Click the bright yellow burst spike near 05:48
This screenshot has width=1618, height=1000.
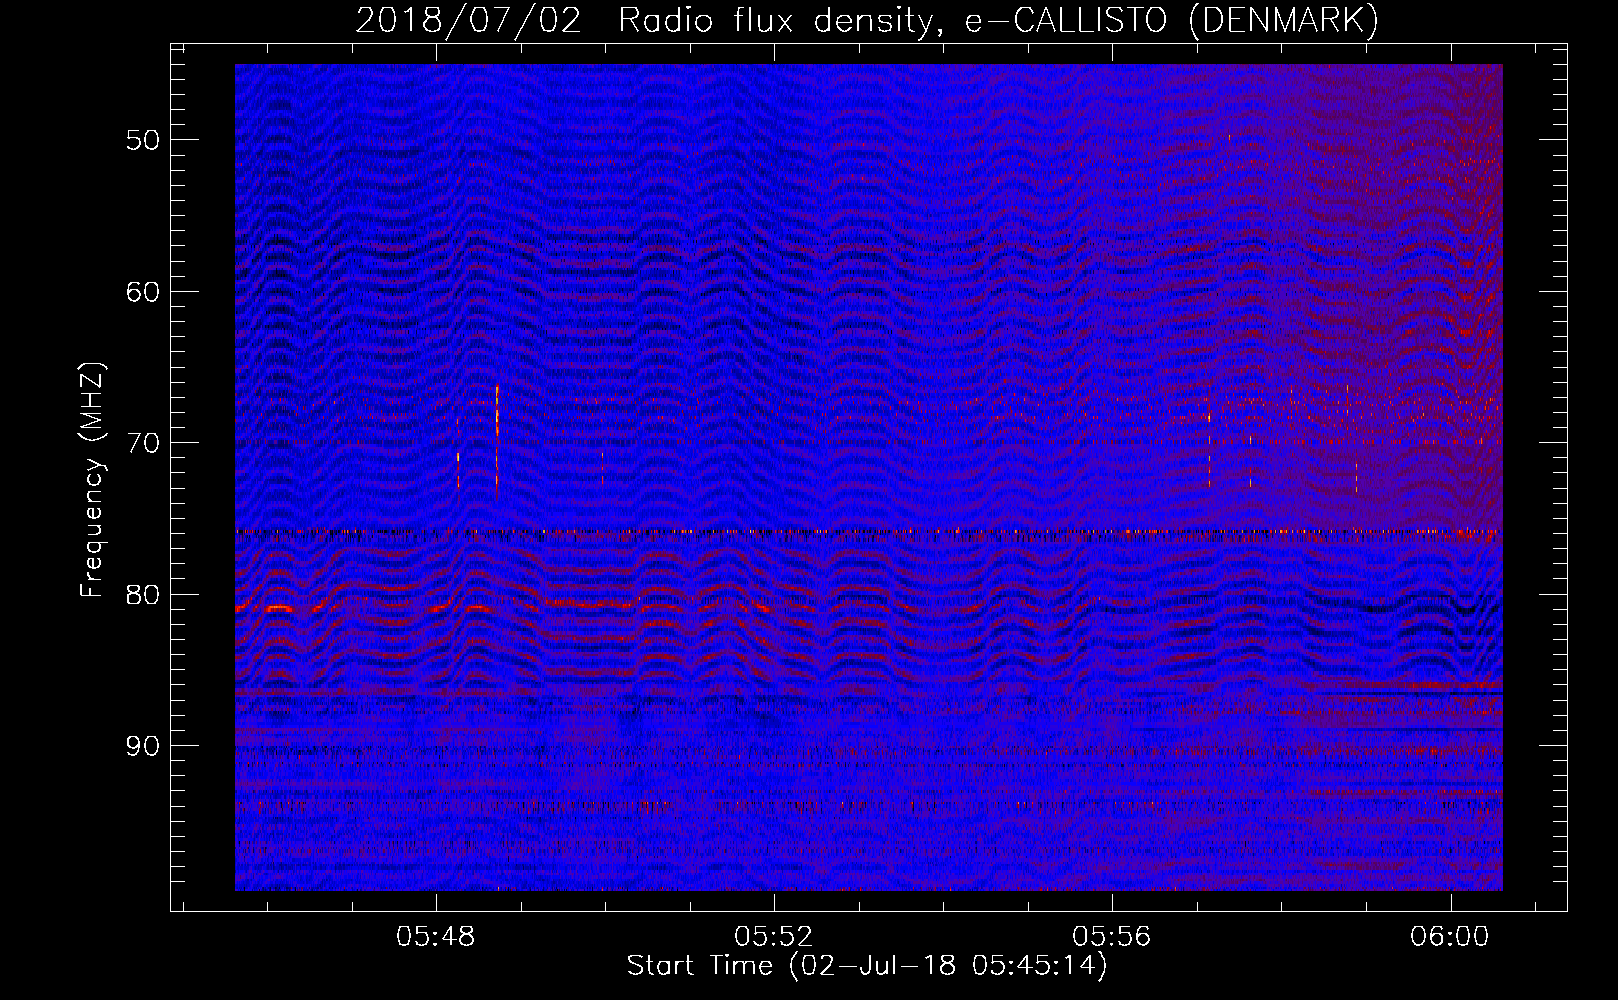(497, 440)
